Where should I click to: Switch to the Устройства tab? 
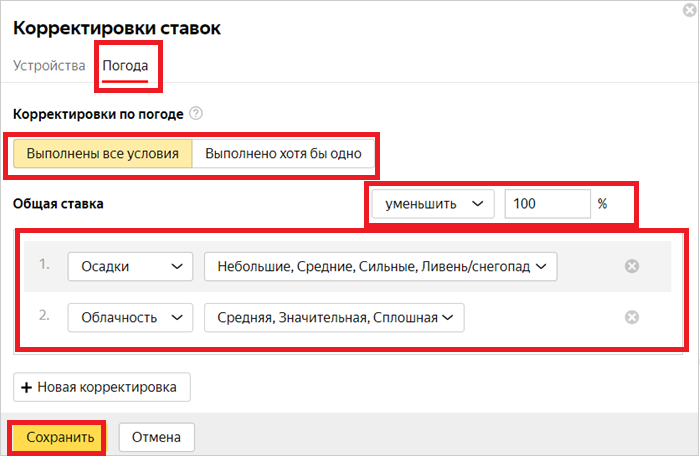pyautogui.click(x=49, y=66)
